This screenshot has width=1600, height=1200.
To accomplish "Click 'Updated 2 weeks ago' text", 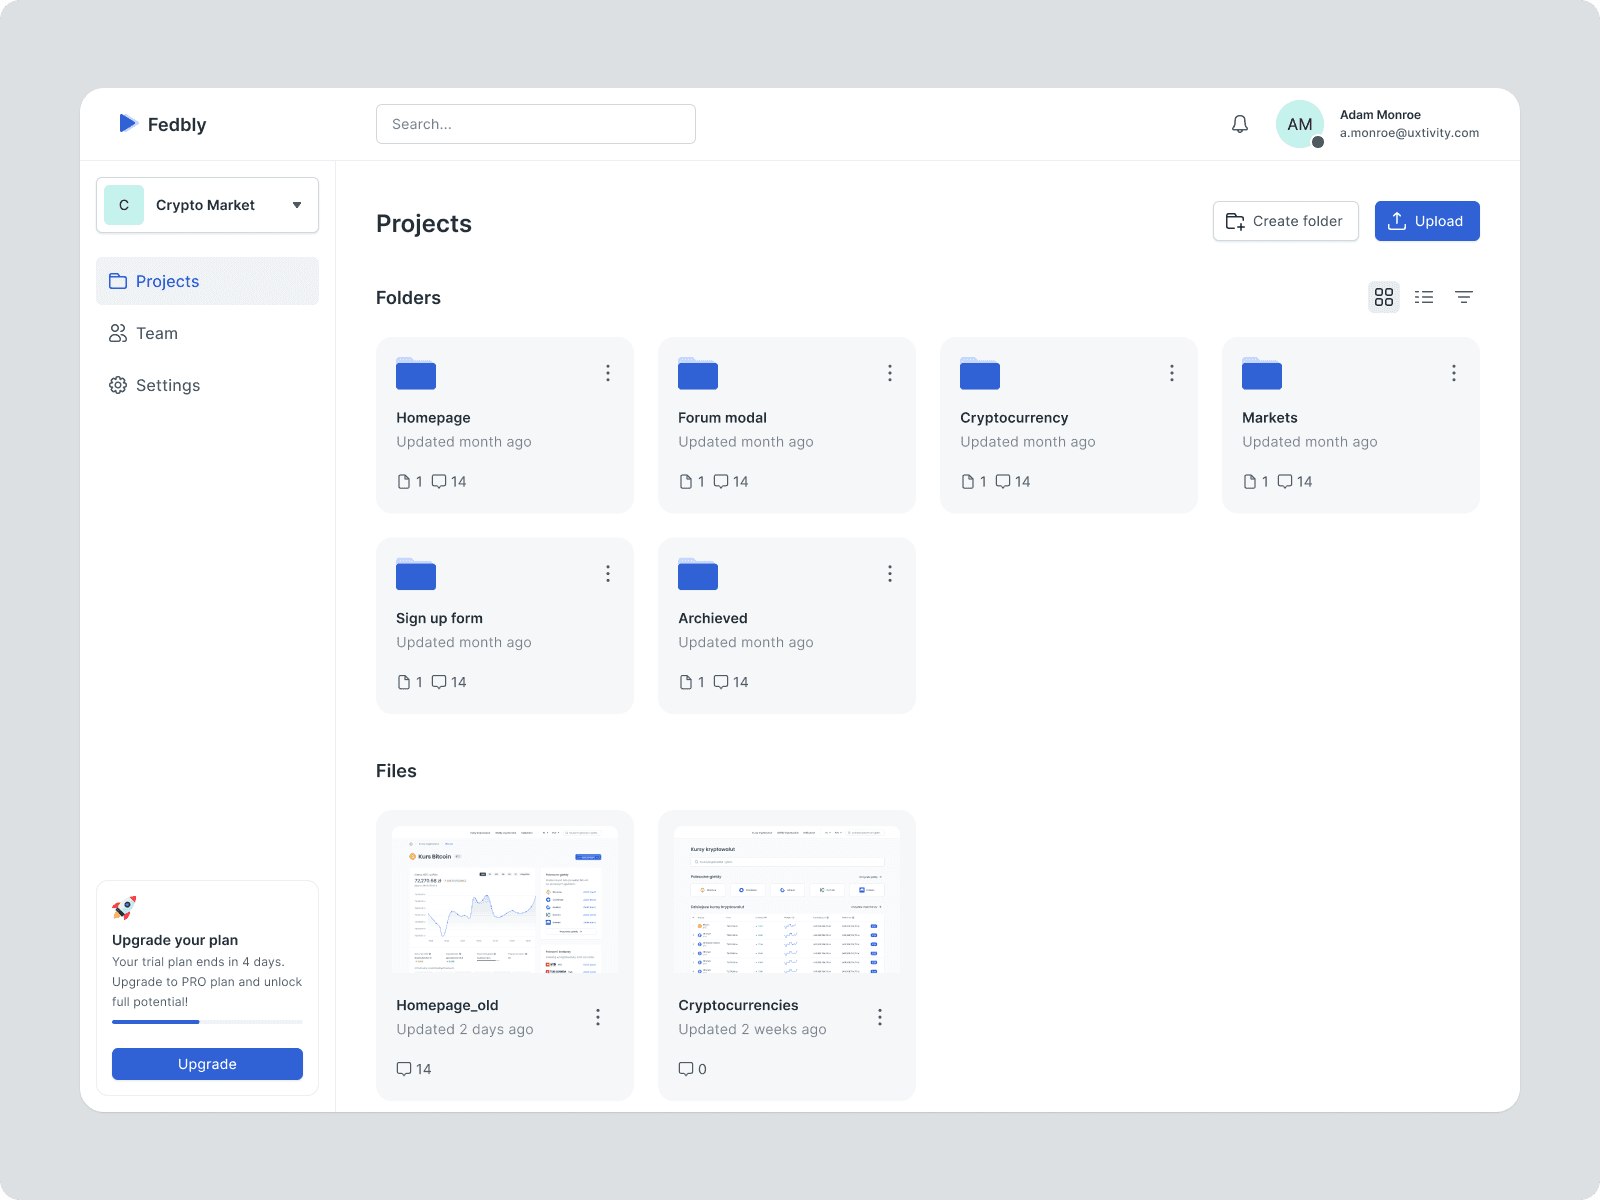I will pyautogui.click(x=752, y=1030).
